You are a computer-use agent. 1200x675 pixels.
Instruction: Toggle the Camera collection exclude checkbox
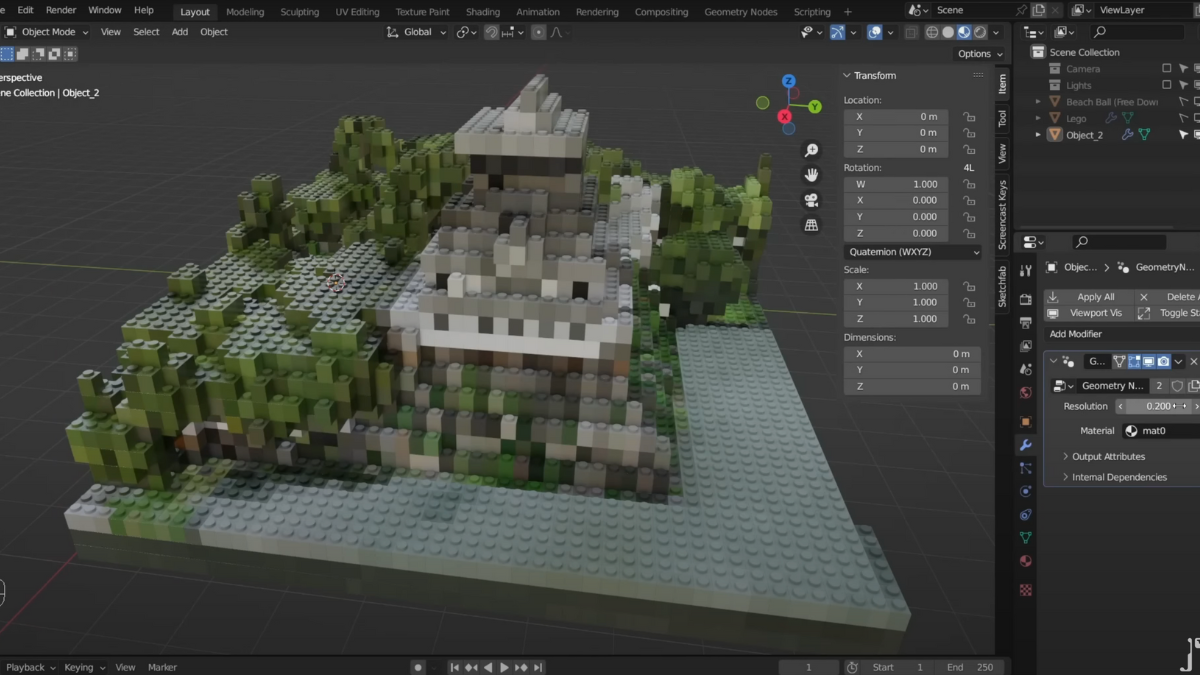(1166, 69)
